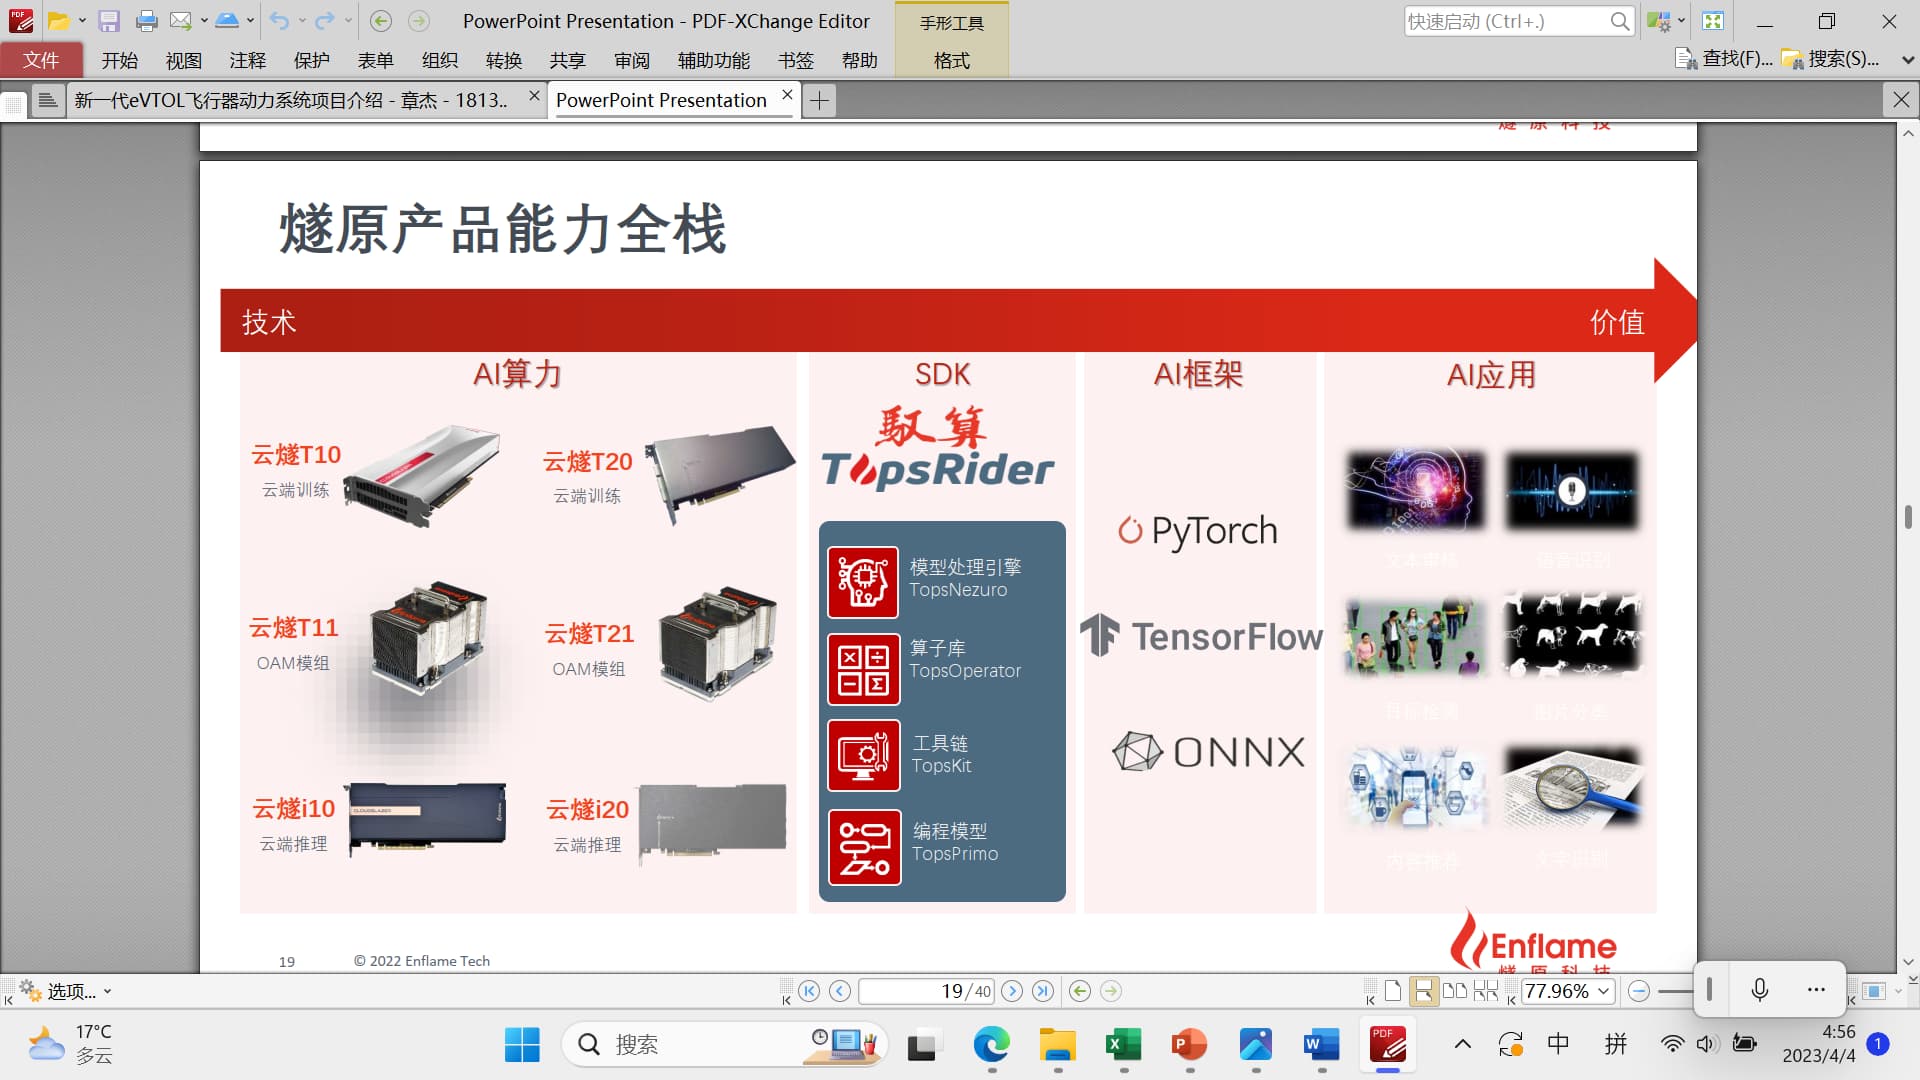Open the Home (开始) ribbon tab
Image resolution: width=1920 pixels, height=1080 pixels.
[120, 60]
